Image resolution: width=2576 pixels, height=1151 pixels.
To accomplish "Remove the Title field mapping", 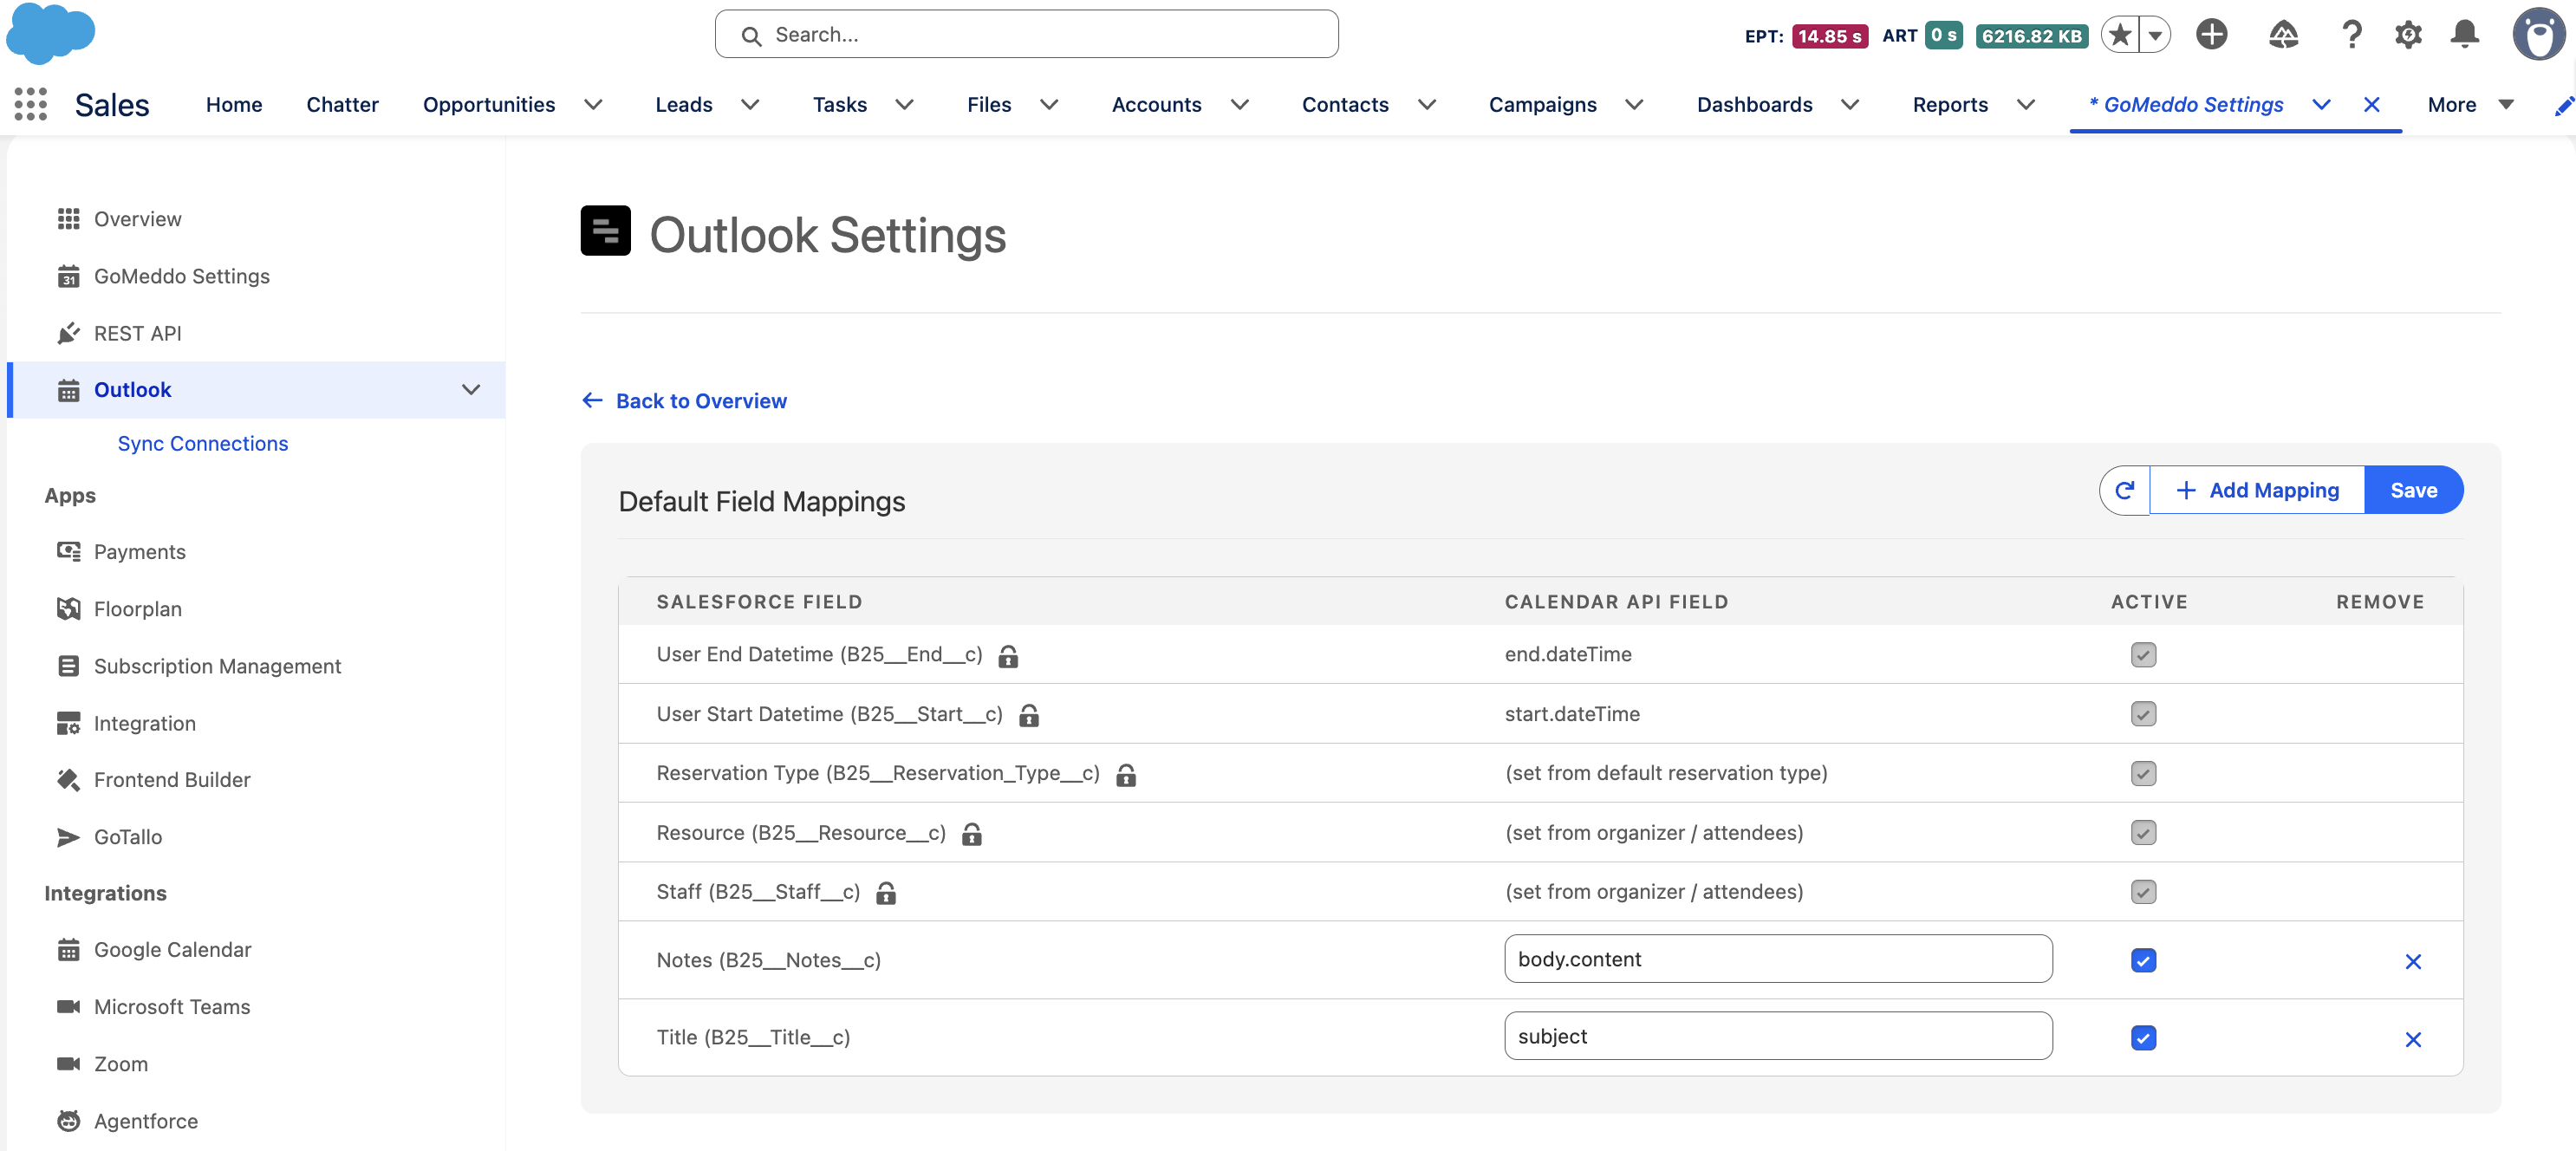I will pyautogui.click(x=2412, y=1039).
